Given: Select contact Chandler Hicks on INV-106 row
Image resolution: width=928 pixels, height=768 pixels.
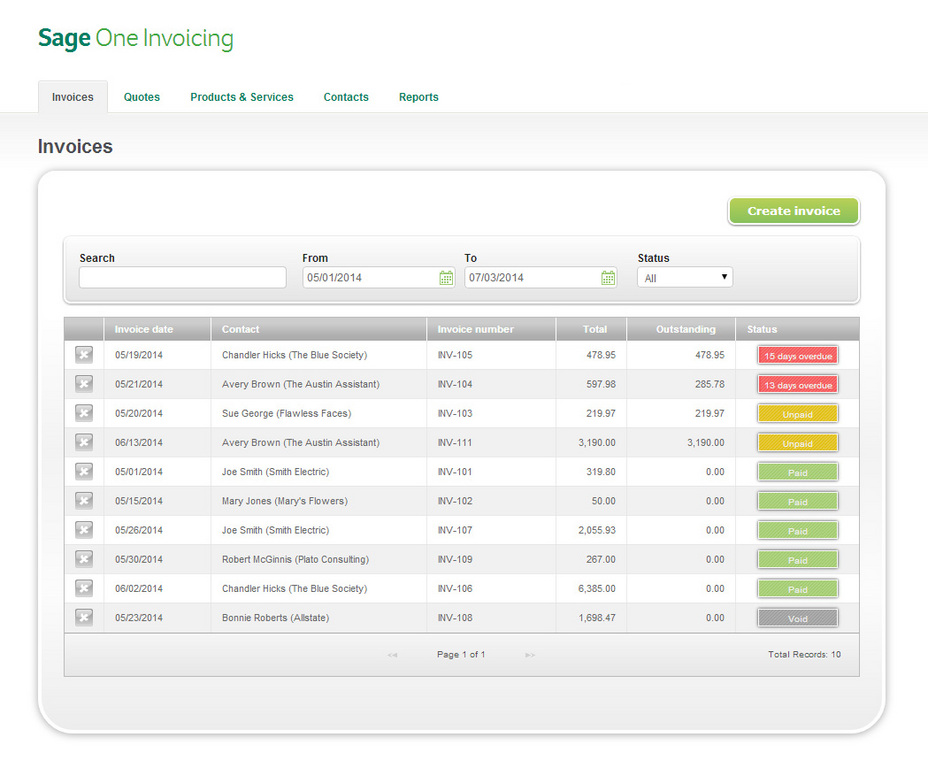Looking at the screenshot, I should [x=294, y=589].
